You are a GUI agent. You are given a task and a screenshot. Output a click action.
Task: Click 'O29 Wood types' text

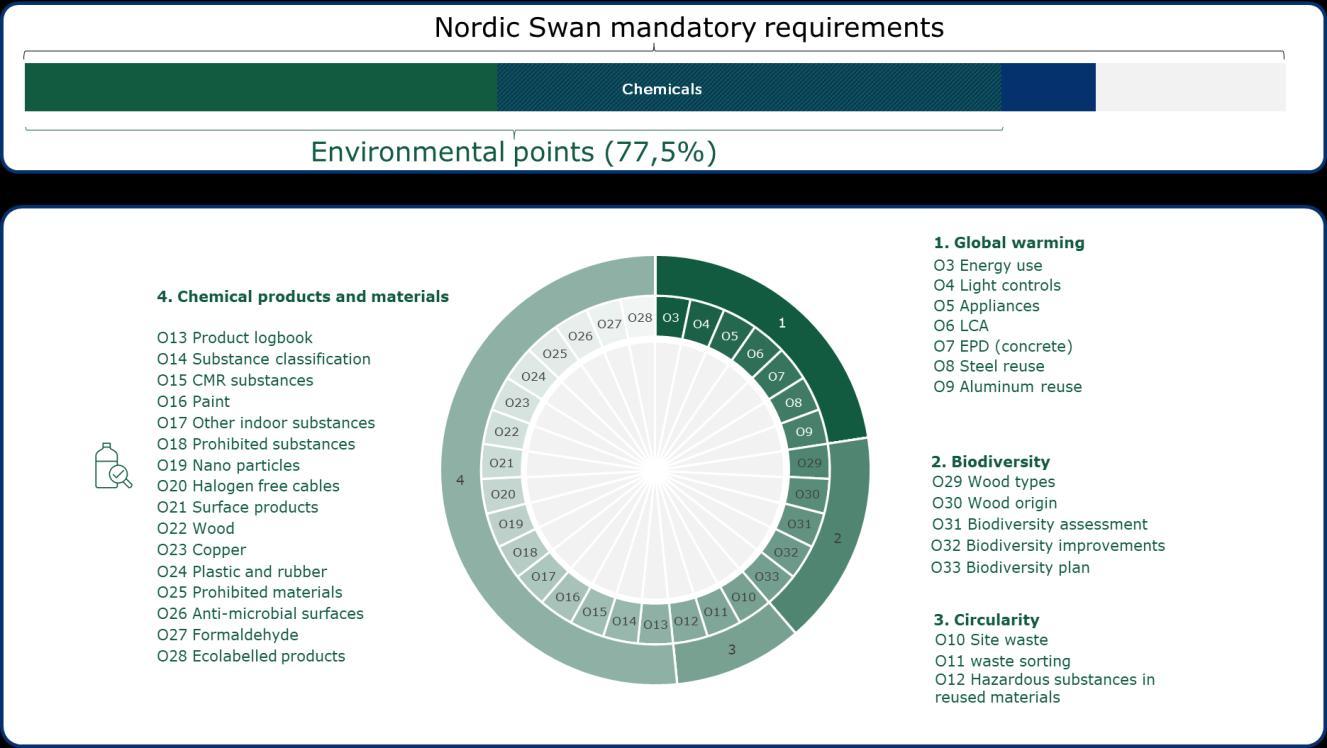point(993,481)
